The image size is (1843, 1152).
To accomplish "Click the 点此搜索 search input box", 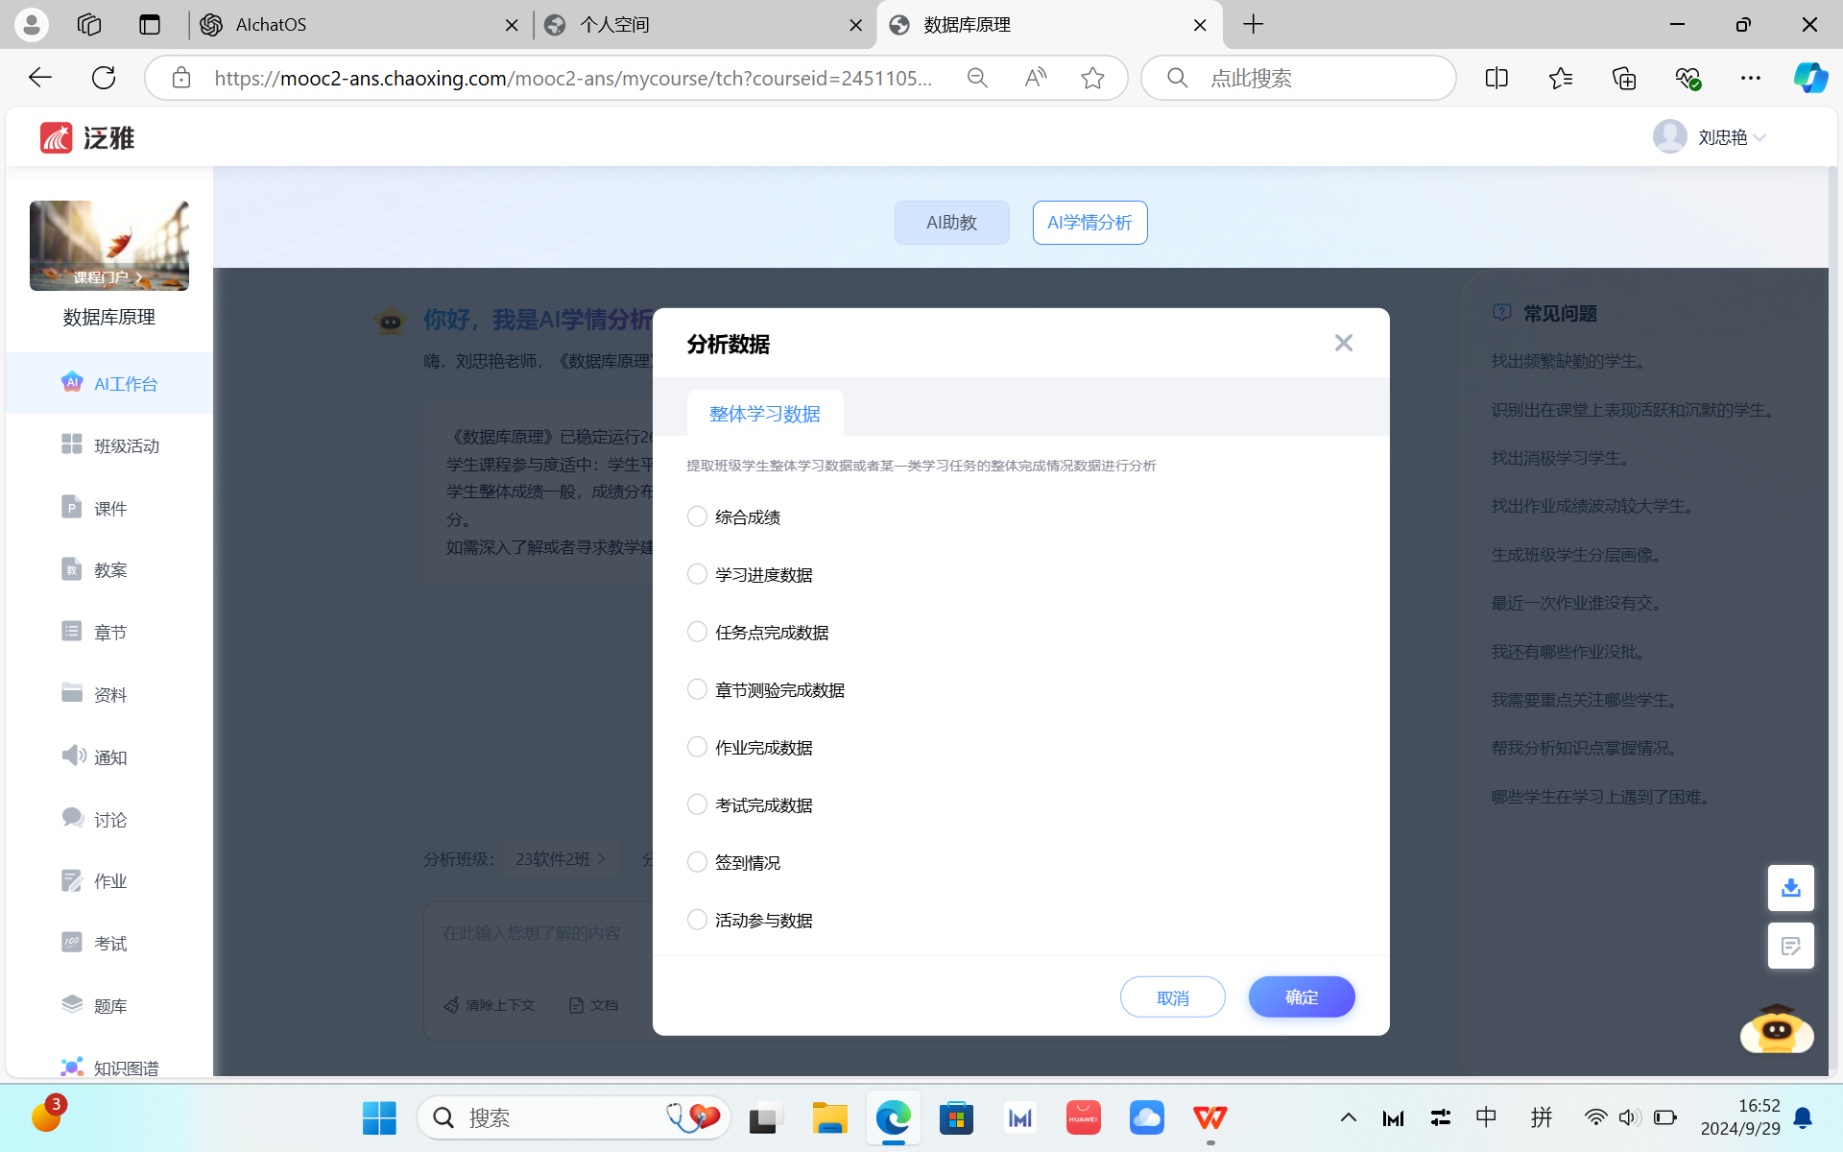I will pos(1310,78).
